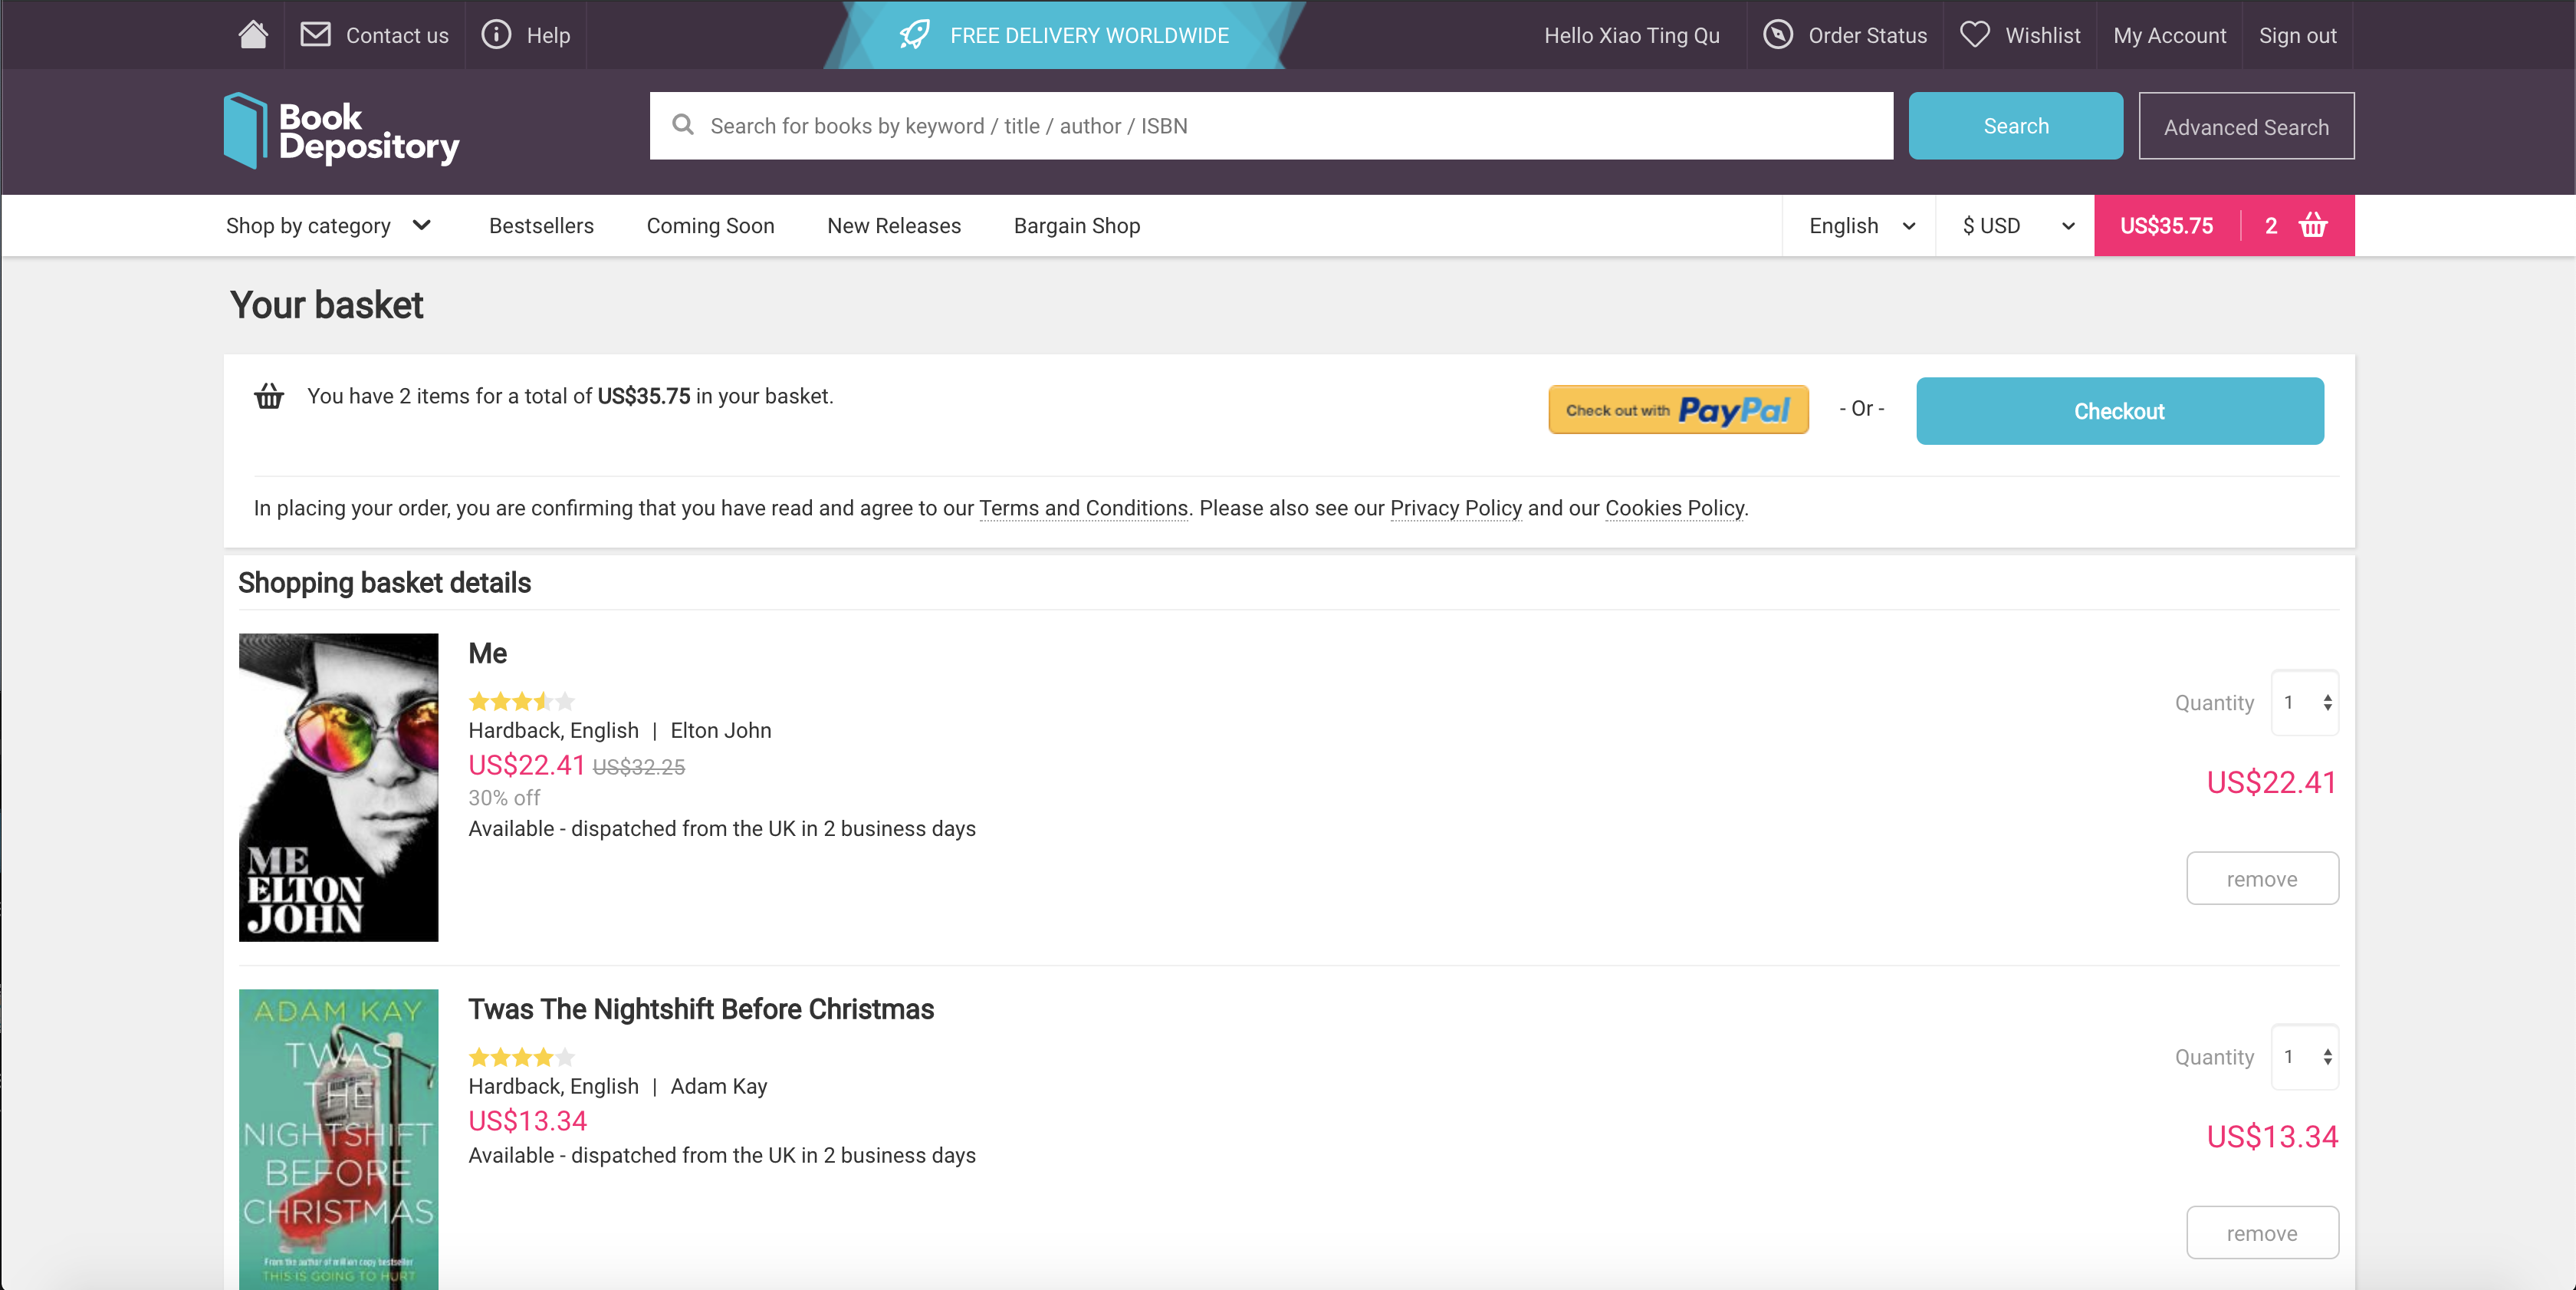2576x1290 pixels.
Task: Click the Wishlist heart icon
Action: [1974, 35]
